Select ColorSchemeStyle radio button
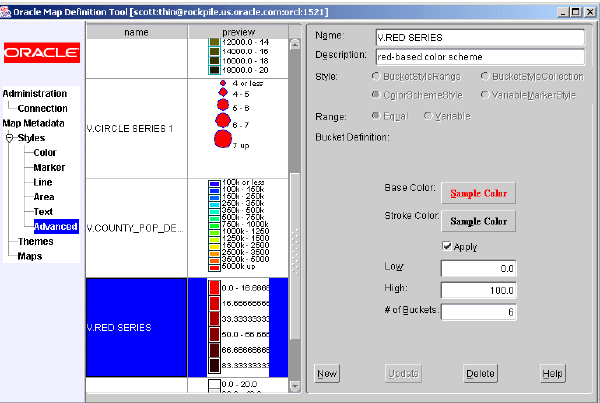This screenshot has height=403, width=600. (x=417, y=95)
